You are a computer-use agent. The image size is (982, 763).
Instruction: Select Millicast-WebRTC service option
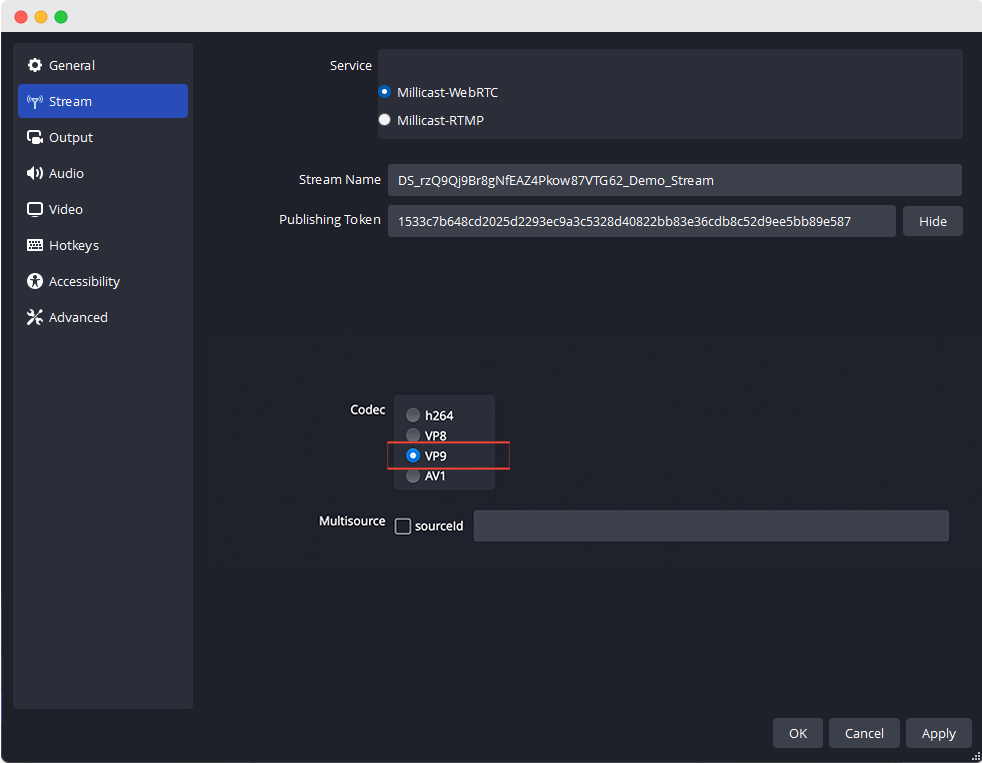pyautogui.click(x=385, y=92)
